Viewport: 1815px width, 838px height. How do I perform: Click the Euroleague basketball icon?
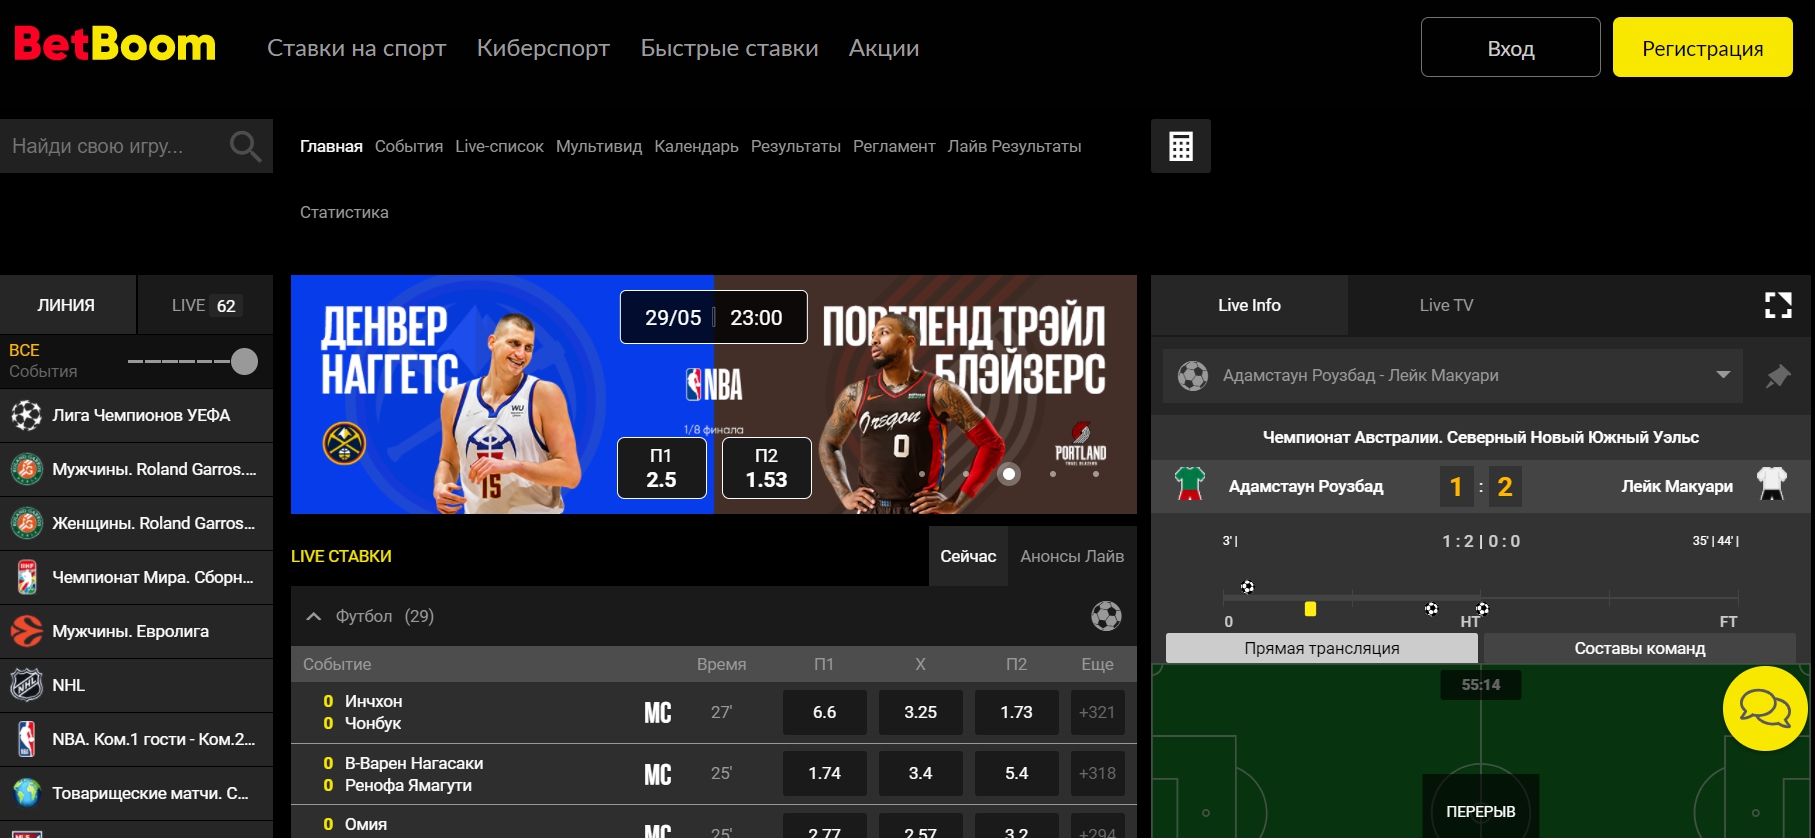[x=27, y=631]
